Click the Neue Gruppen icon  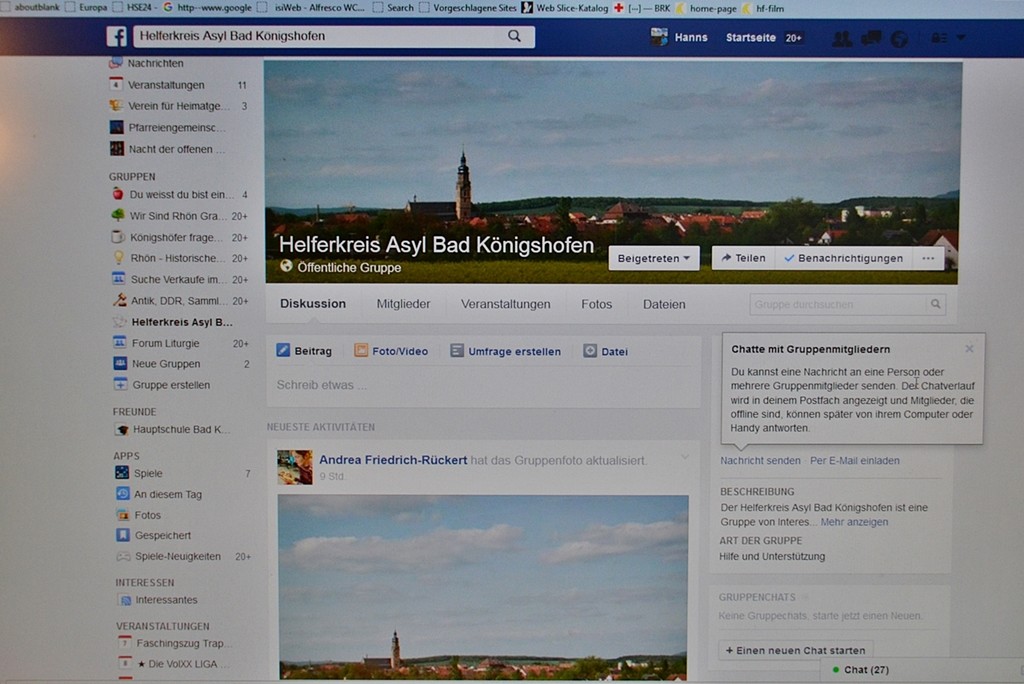[x=120, y=363]
